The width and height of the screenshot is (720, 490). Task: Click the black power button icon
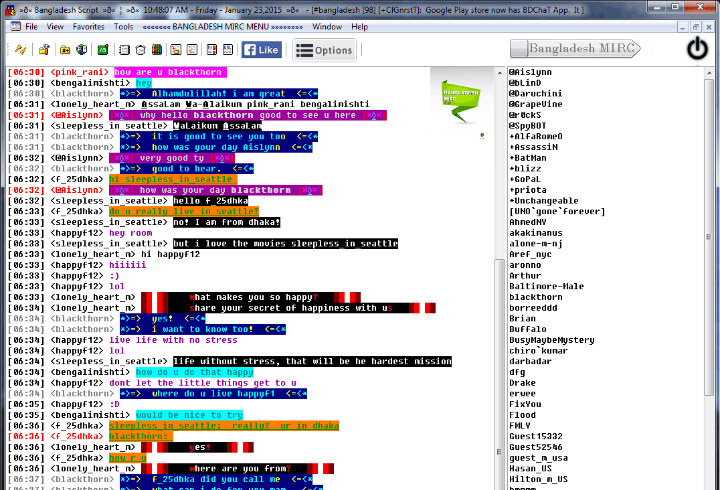[697, 48]
